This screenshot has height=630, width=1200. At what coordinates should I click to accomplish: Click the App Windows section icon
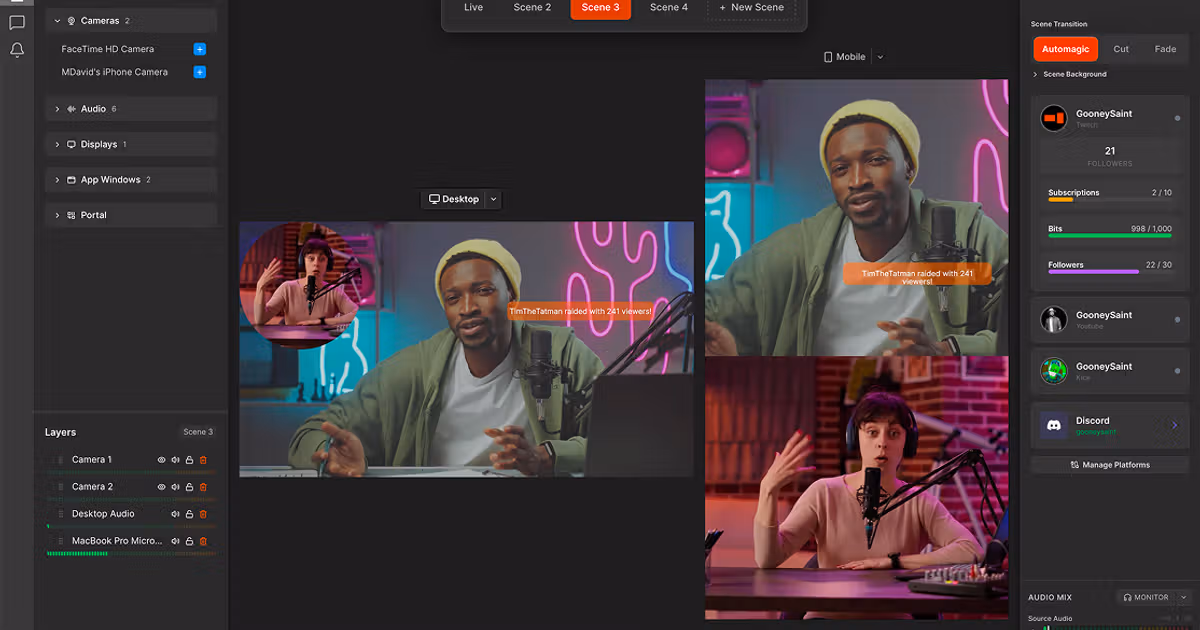pos(71,180)
